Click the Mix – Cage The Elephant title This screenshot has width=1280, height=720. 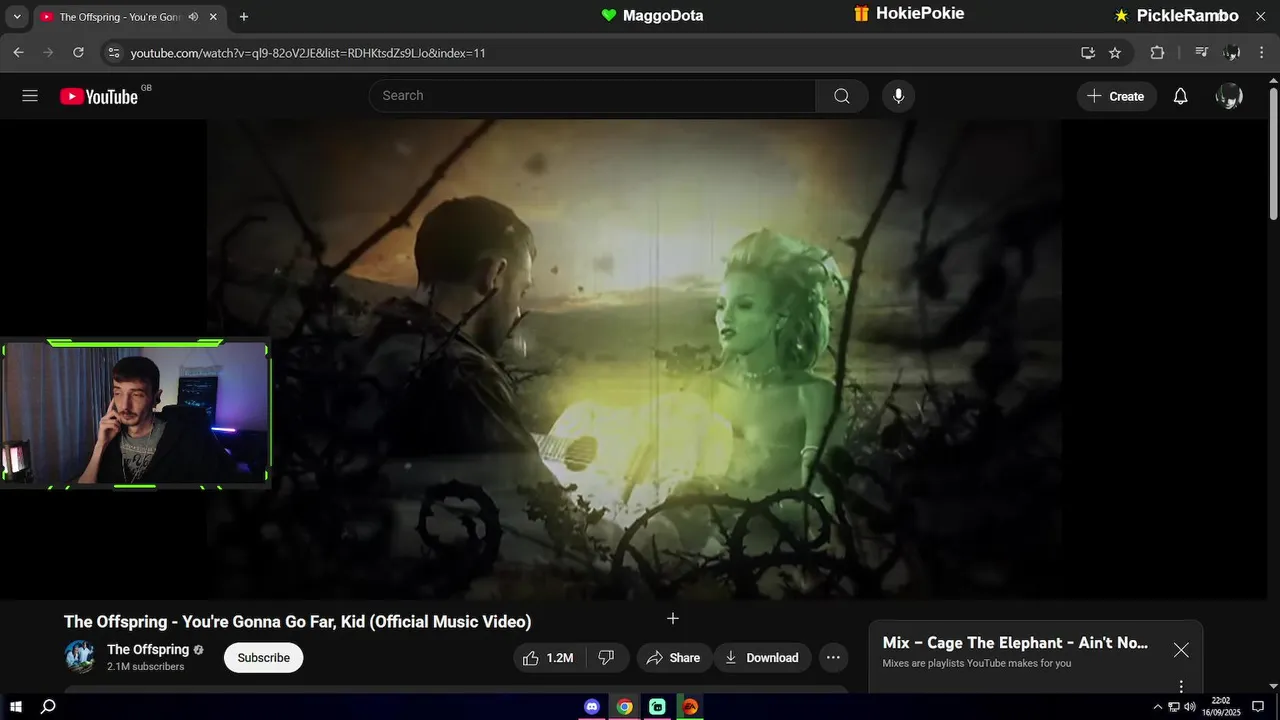pos(1015,643)
